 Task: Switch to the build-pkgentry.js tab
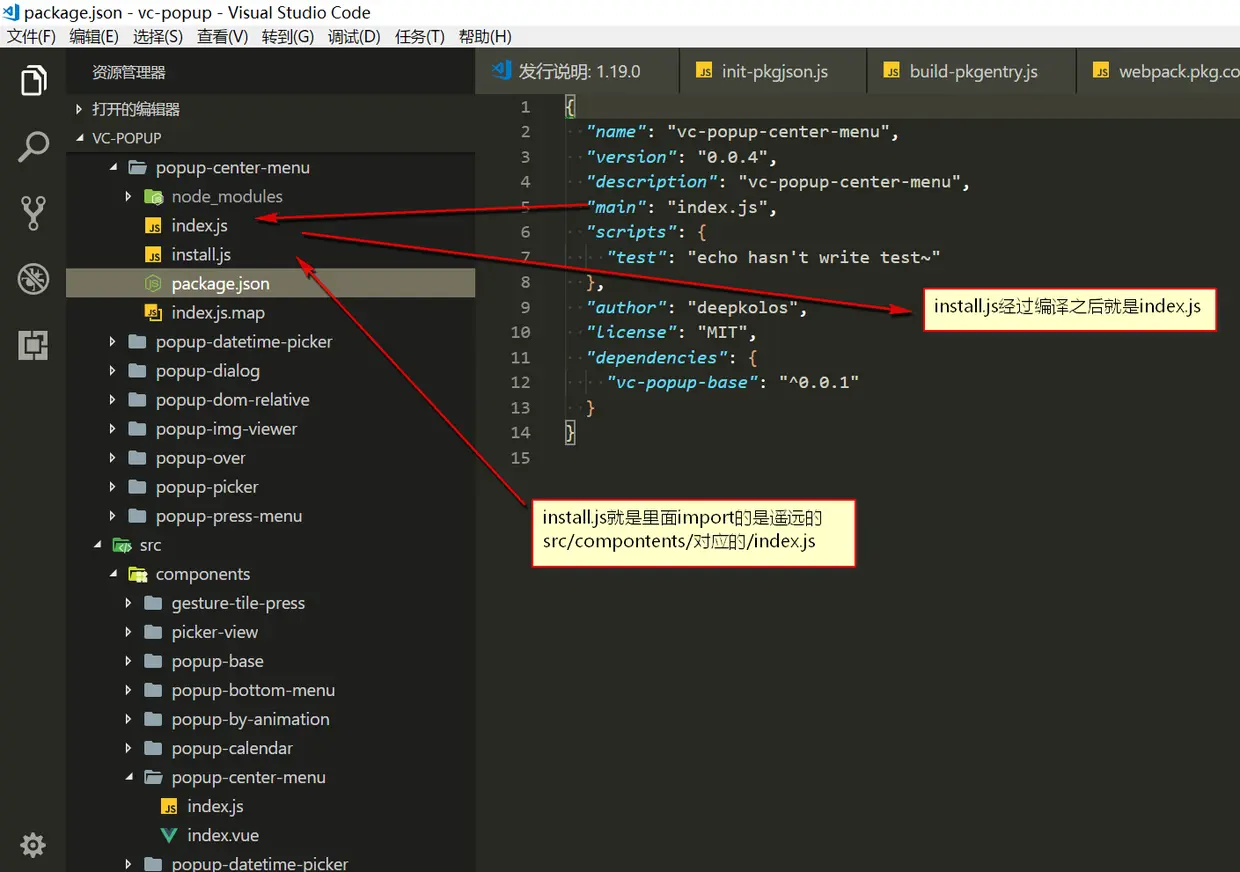pos(971,72)
